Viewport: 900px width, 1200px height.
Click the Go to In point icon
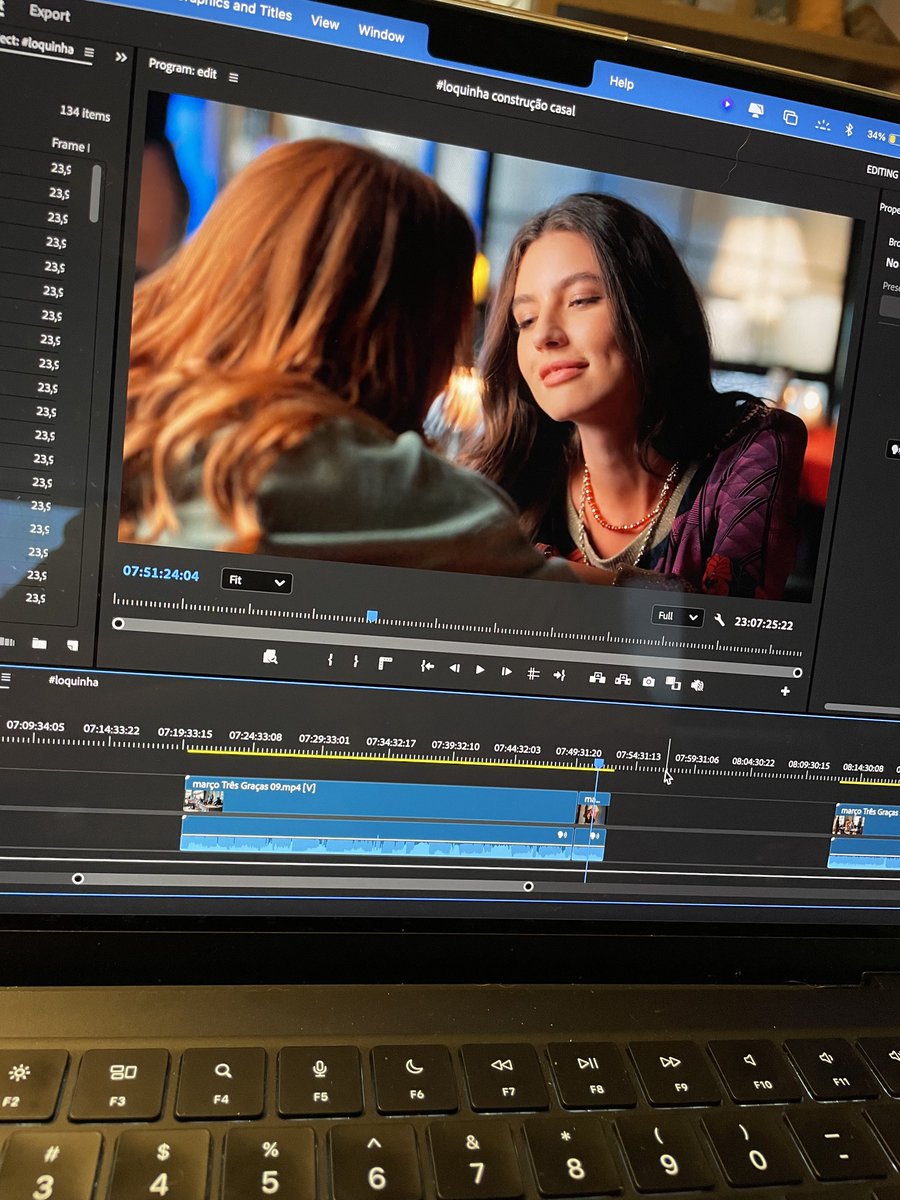(x=427, y=667)
